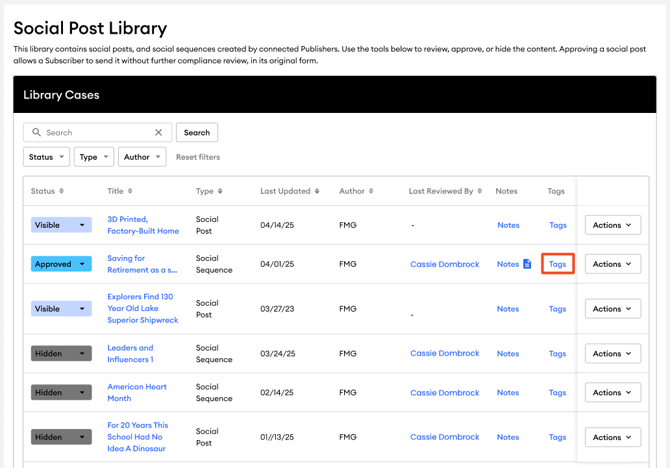The image size is (670, 468).
Task: Change the Approved status on Saving for Retirement
Action: pos(61,264)
